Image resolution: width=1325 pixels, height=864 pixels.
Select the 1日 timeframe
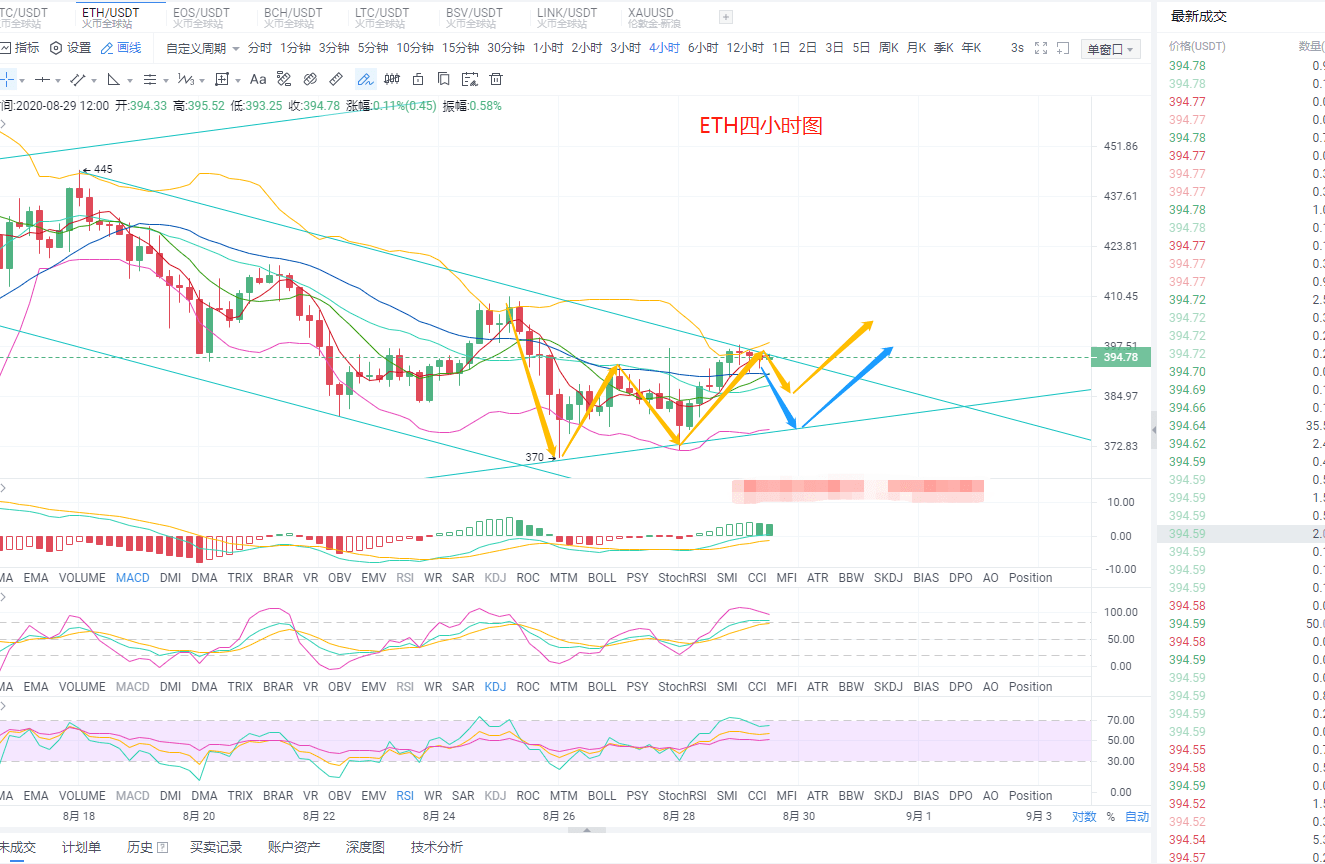click(x=781, y=48)
